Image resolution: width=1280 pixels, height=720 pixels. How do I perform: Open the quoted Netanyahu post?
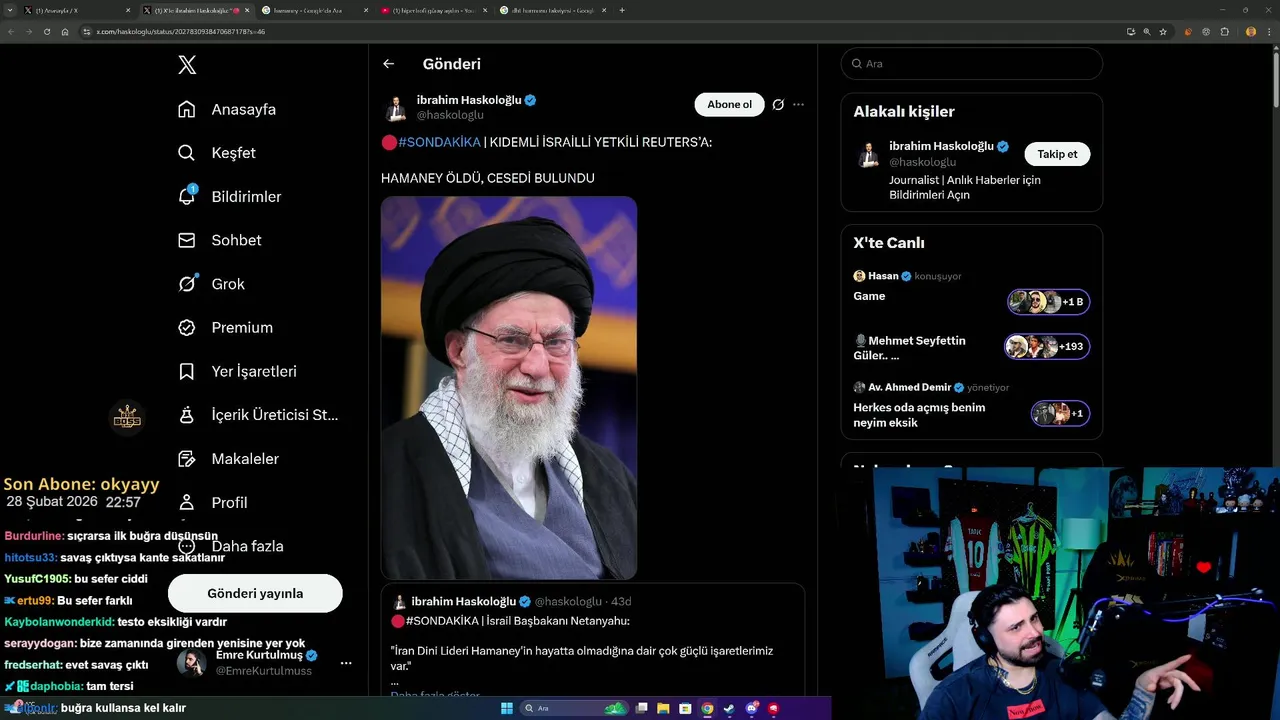click(x=593, y=640)
